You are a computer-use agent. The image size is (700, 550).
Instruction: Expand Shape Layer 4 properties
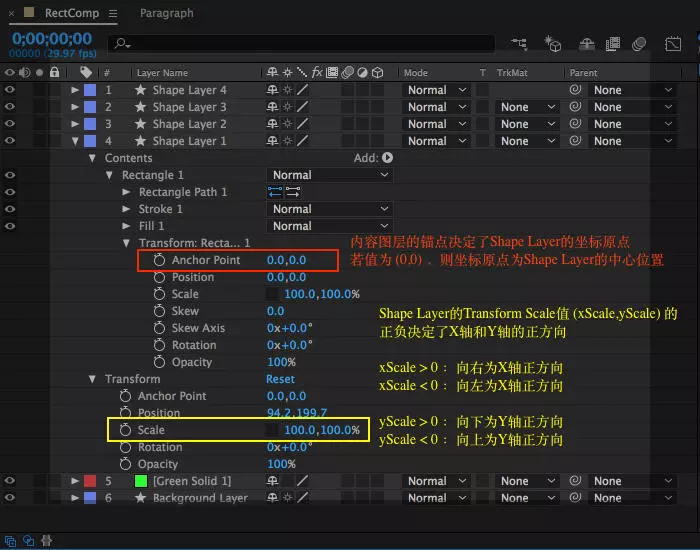[75, 90]
